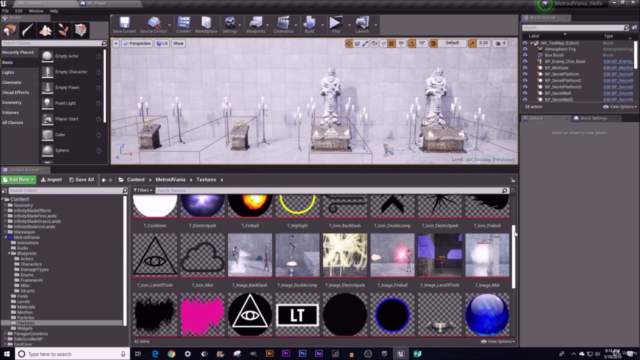The width and height of the screenshot is (640, 360).
Task: Open the Window menu
Action: [x=36, y=11]
